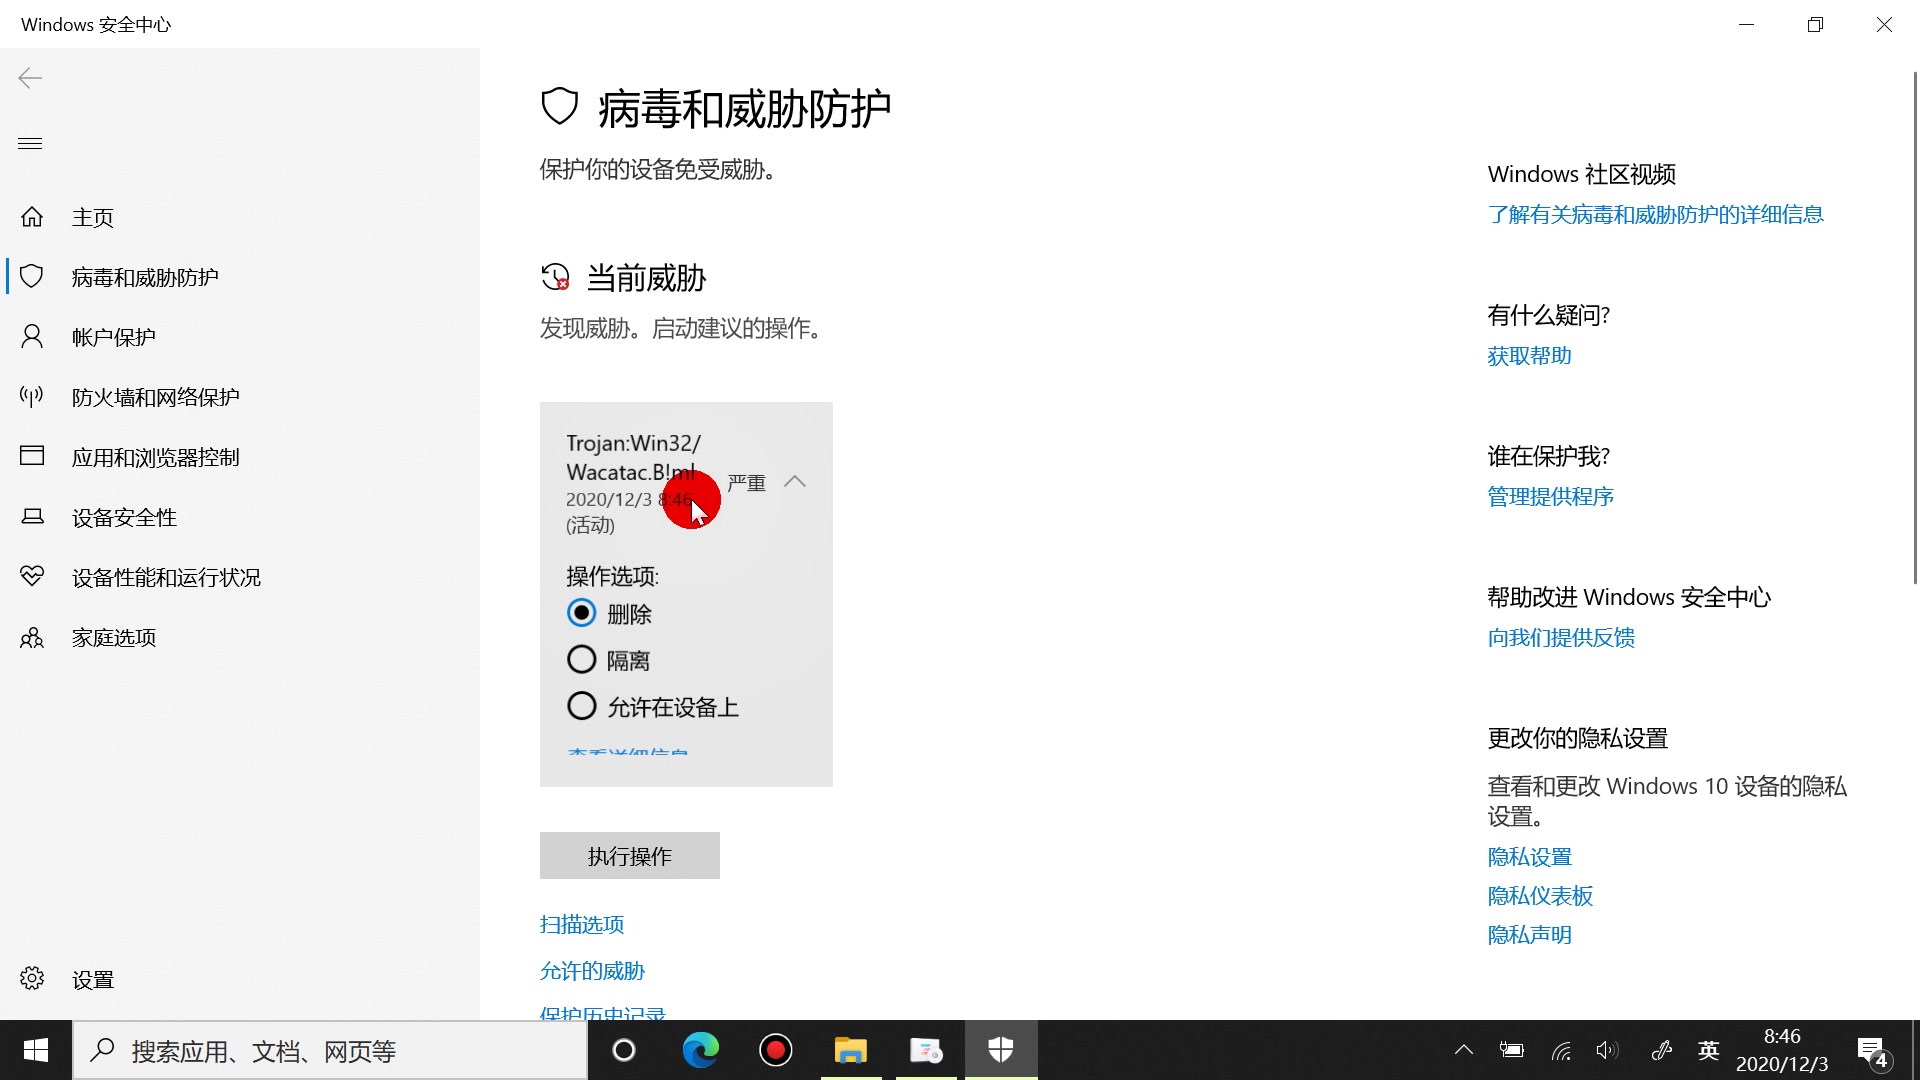Click the laptop icon for 设备安全性
1920x1080 pixels.
[x=32, y=517]
